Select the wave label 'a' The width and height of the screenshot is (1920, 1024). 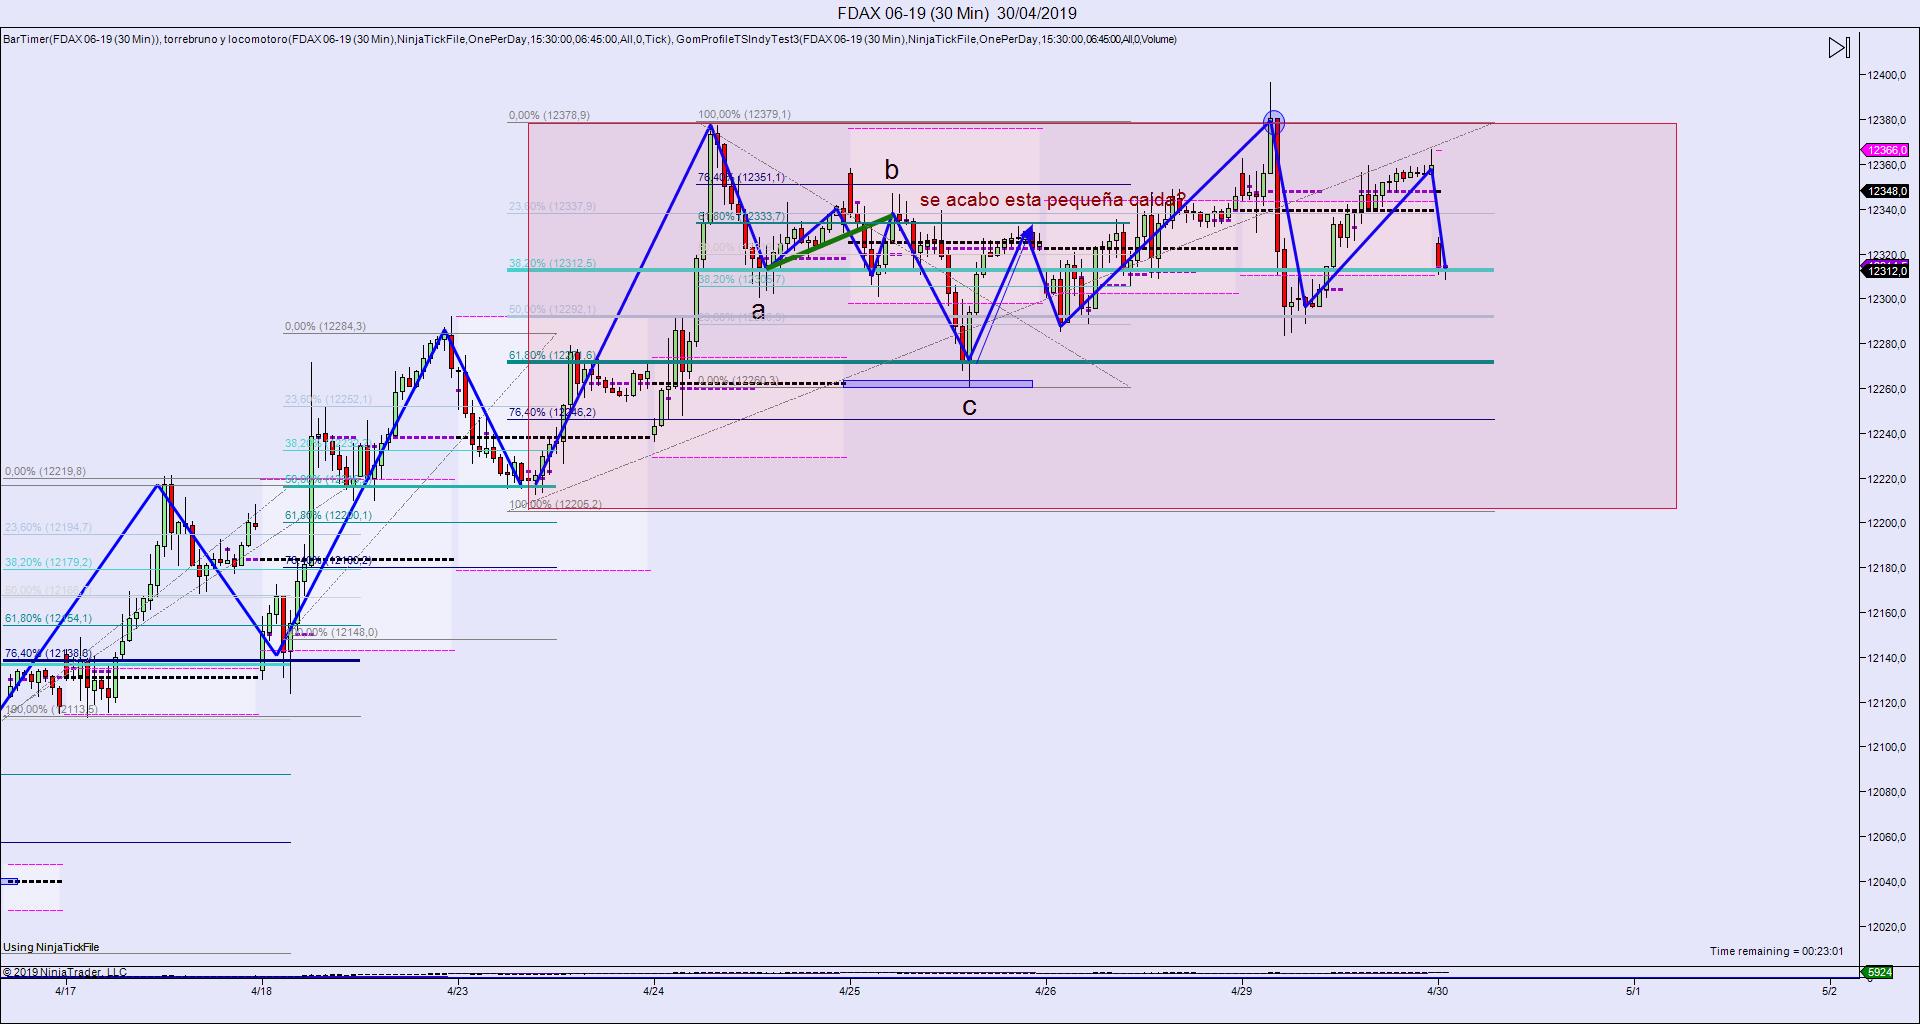[x=758, y=311]
